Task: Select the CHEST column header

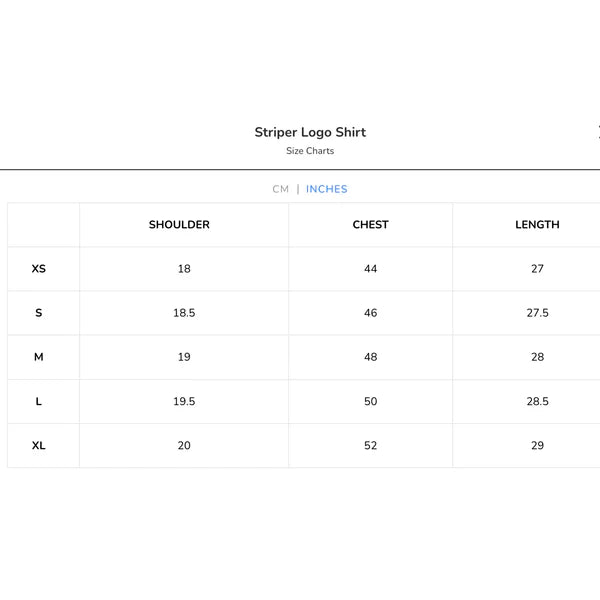Action: pyautogui.click(x=370, y=225)
